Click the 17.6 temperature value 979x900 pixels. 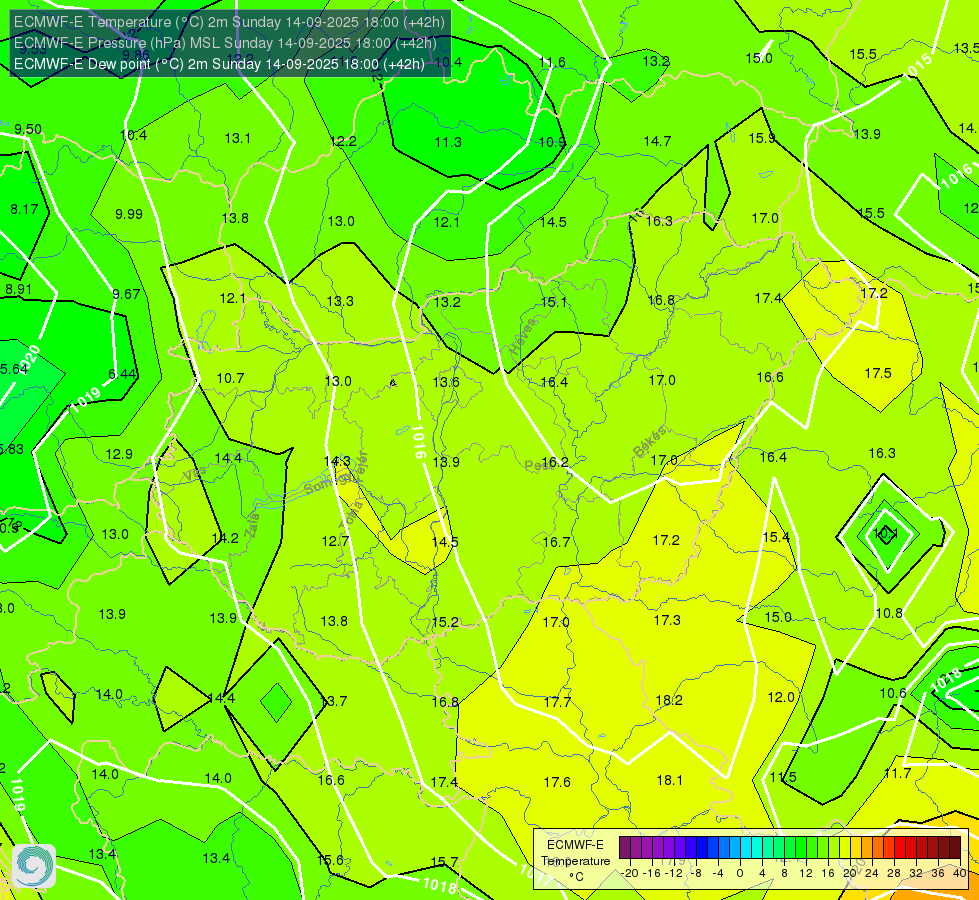pyautogui.click(x=557, y=782)
